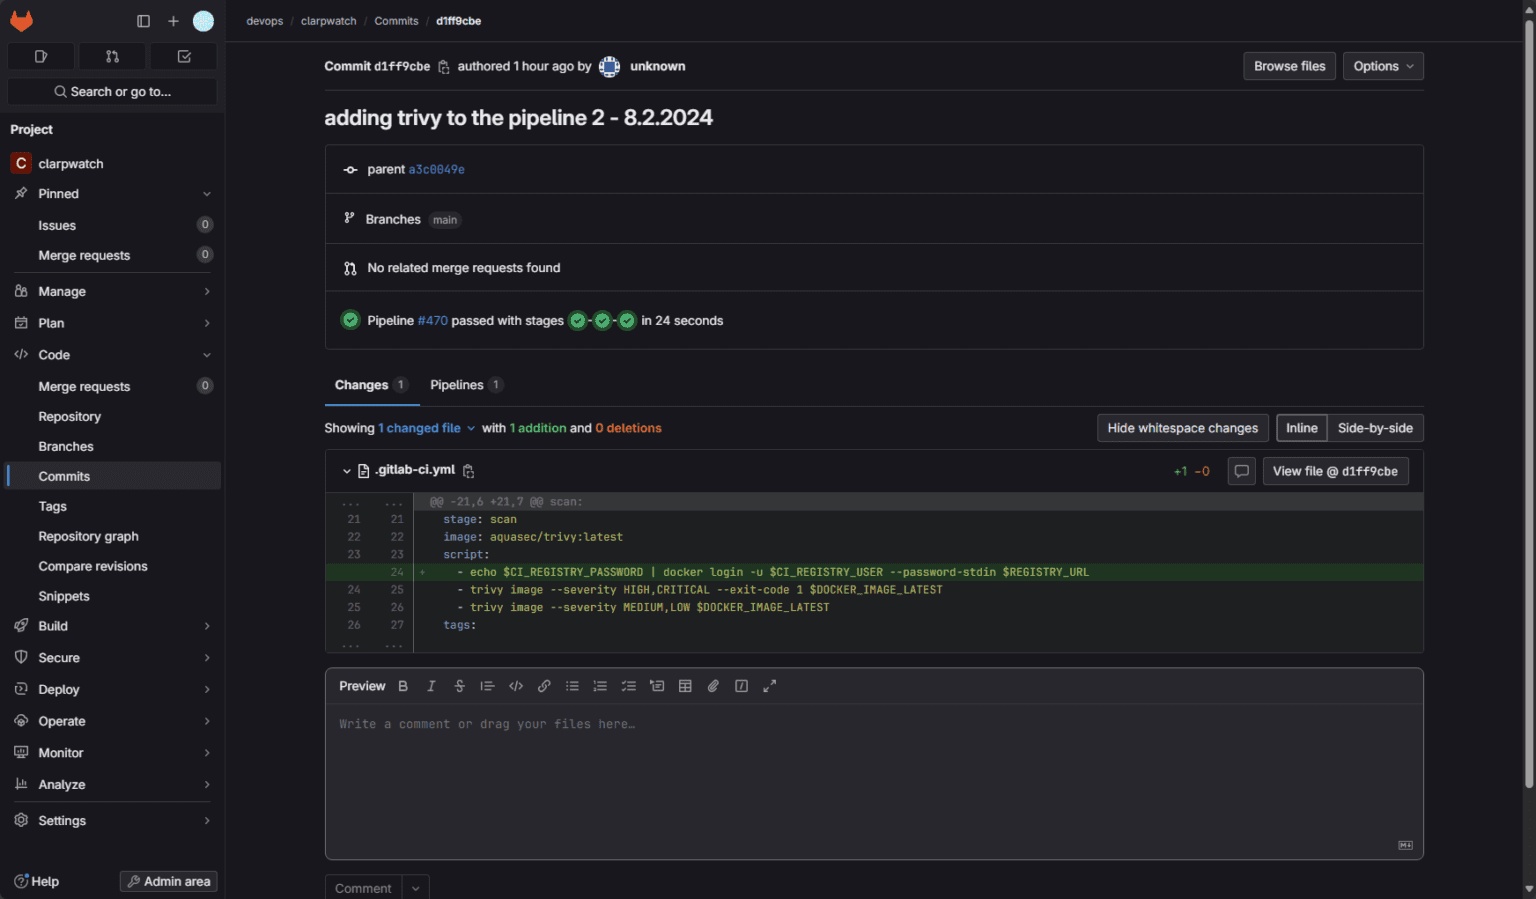Open the Comment button dropdown arrow
This screenshot has height=899, width=1536.
416,888
